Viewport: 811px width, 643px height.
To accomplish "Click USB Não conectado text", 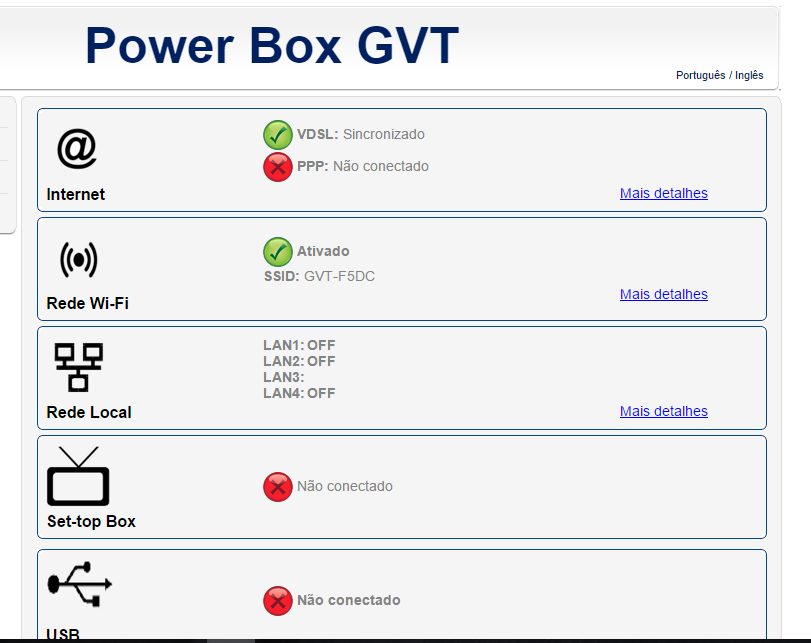I will (349, 600).
